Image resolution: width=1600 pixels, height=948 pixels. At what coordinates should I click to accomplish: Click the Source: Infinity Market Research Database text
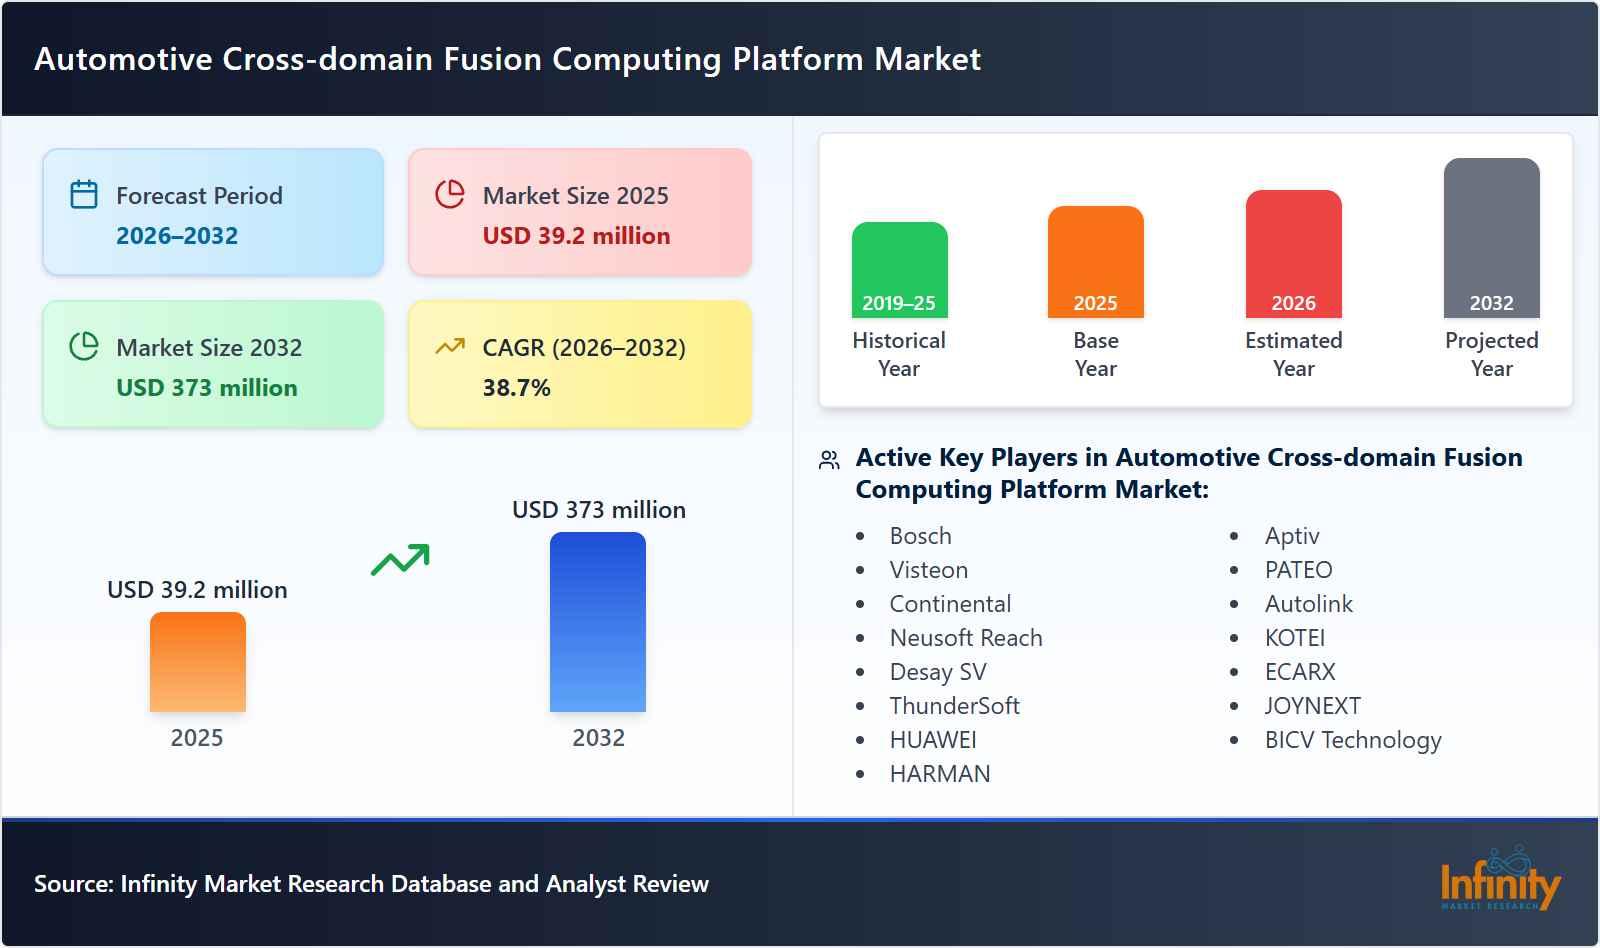371,884
